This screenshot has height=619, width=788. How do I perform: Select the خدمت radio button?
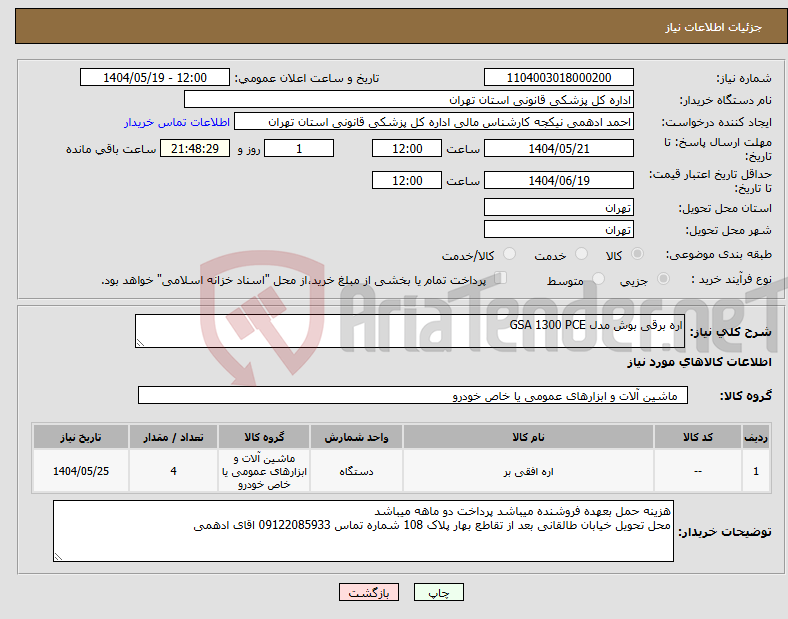[x=581, y=254]
